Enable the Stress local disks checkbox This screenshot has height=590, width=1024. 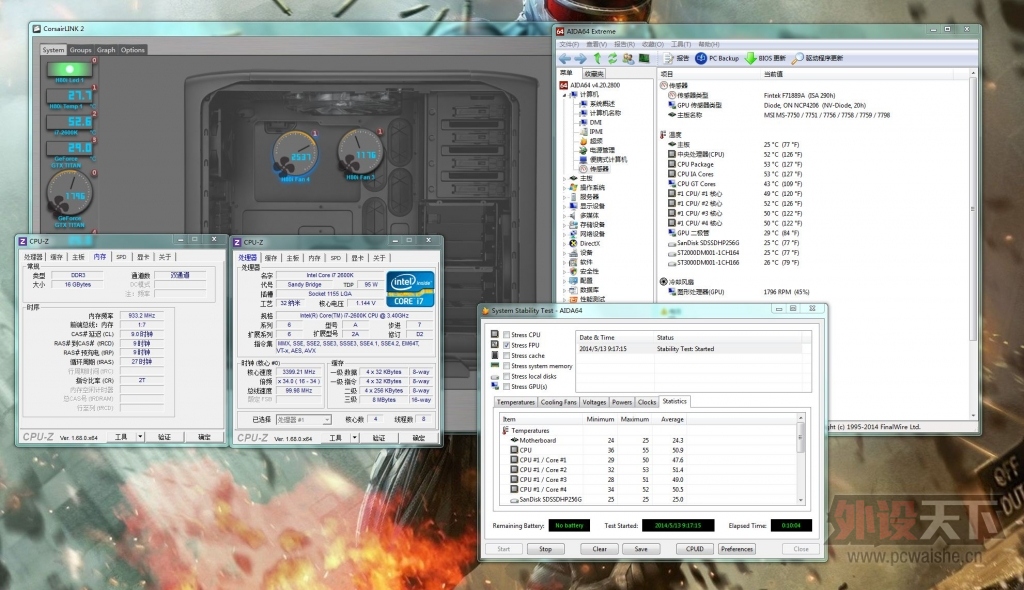click(506, 376)
